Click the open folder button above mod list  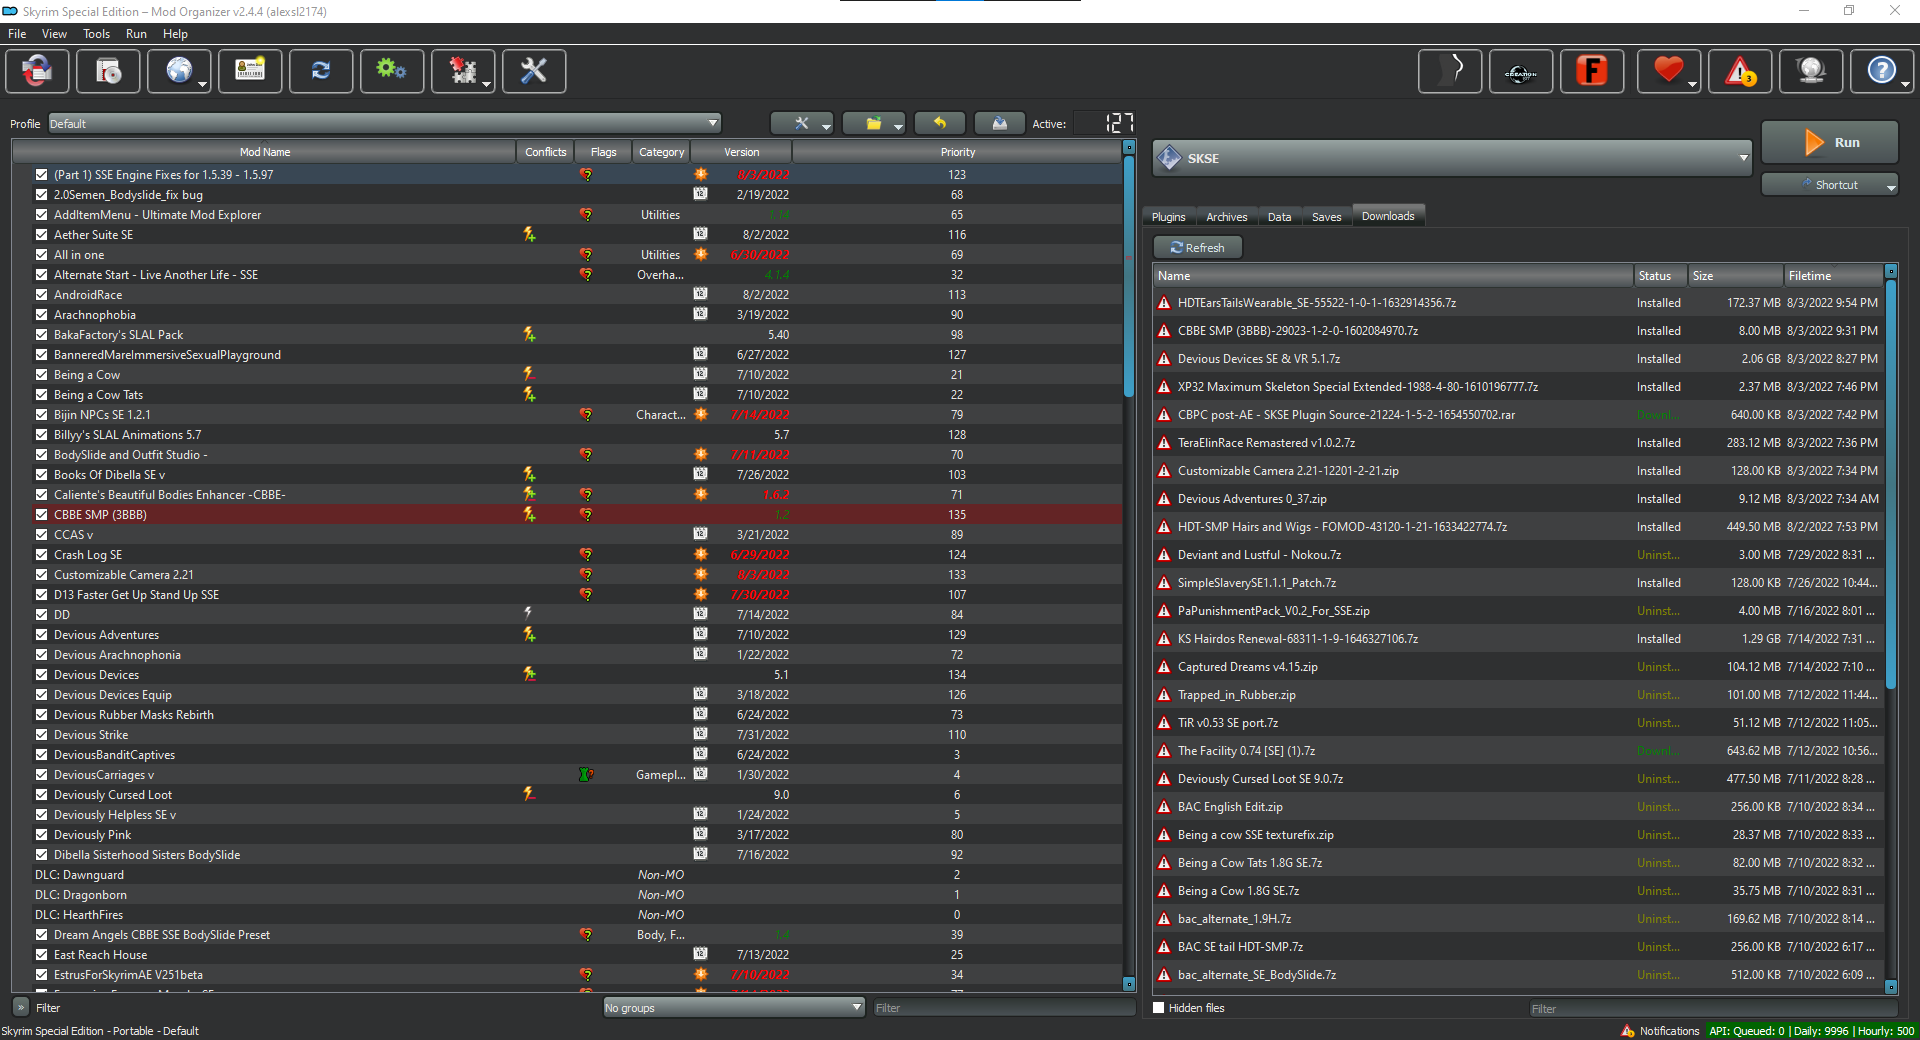[x=874, y=123]
